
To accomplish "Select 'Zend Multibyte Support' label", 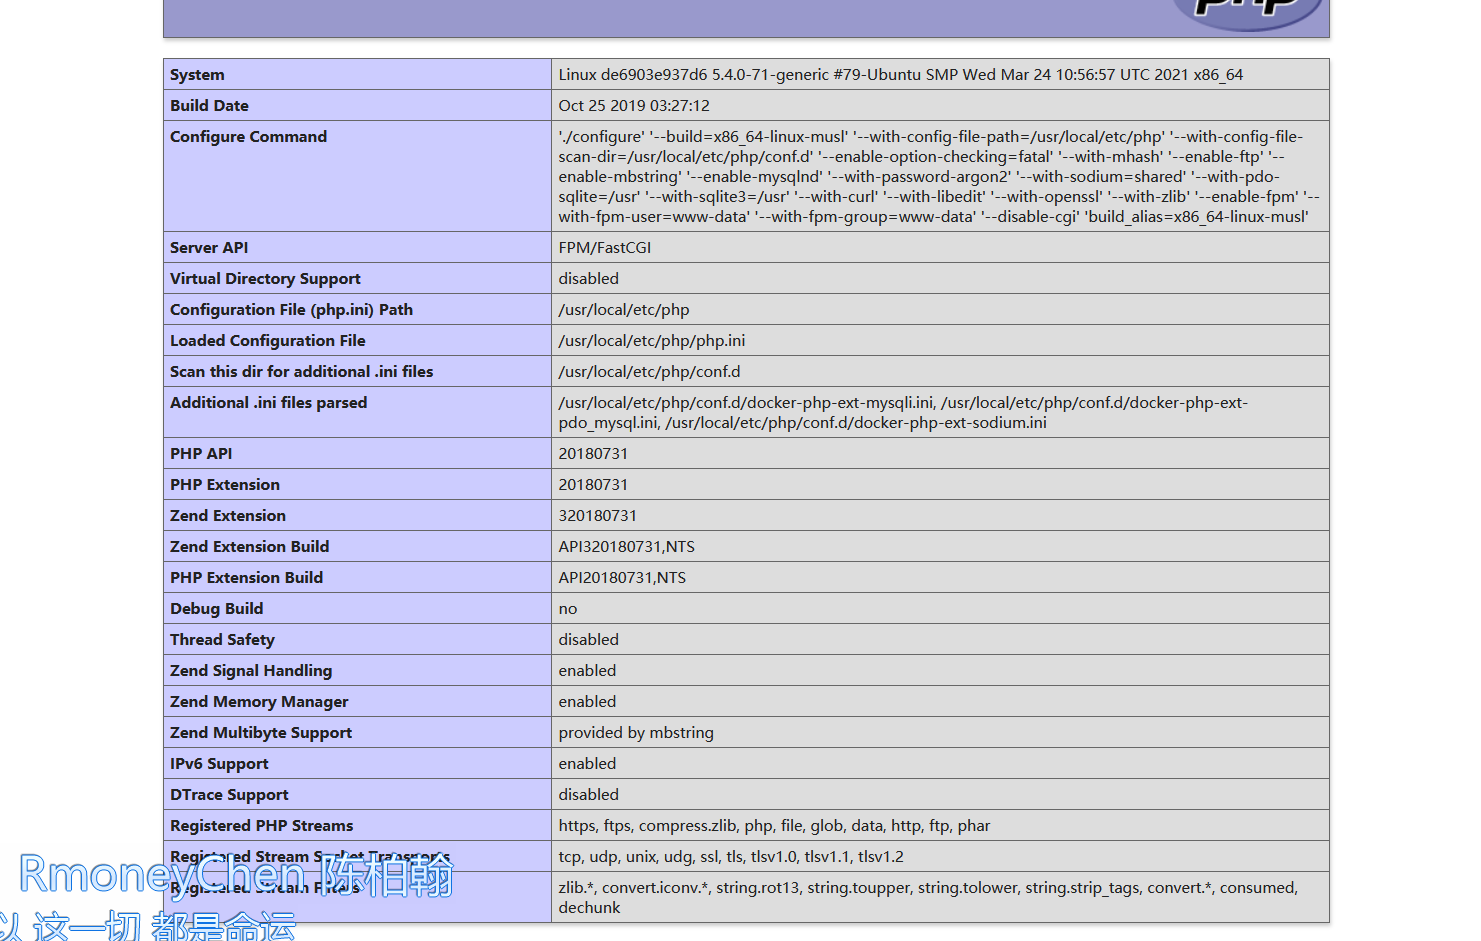I will point(261,733).
